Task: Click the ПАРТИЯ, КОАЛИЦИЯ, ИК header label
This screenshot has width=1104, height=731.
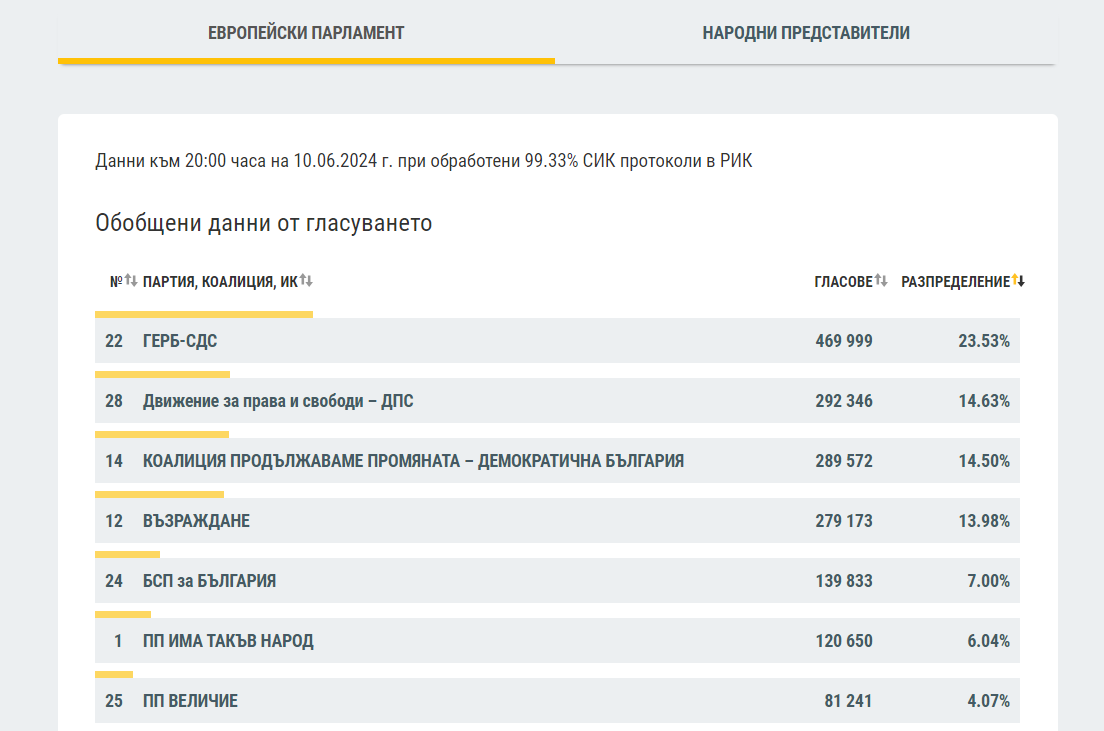Action: tap(220, 283)
